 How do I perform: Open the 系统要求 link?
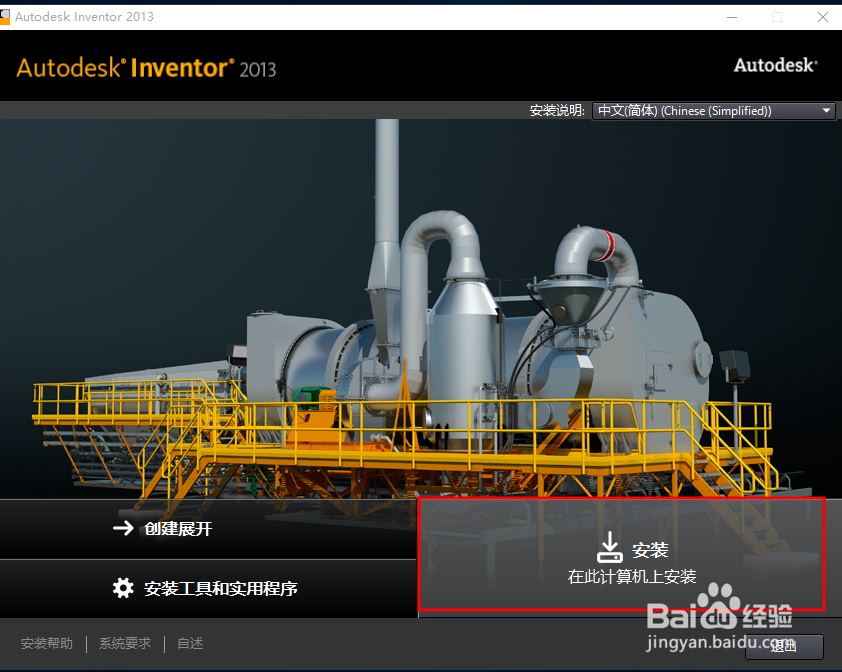pos(125,643)
